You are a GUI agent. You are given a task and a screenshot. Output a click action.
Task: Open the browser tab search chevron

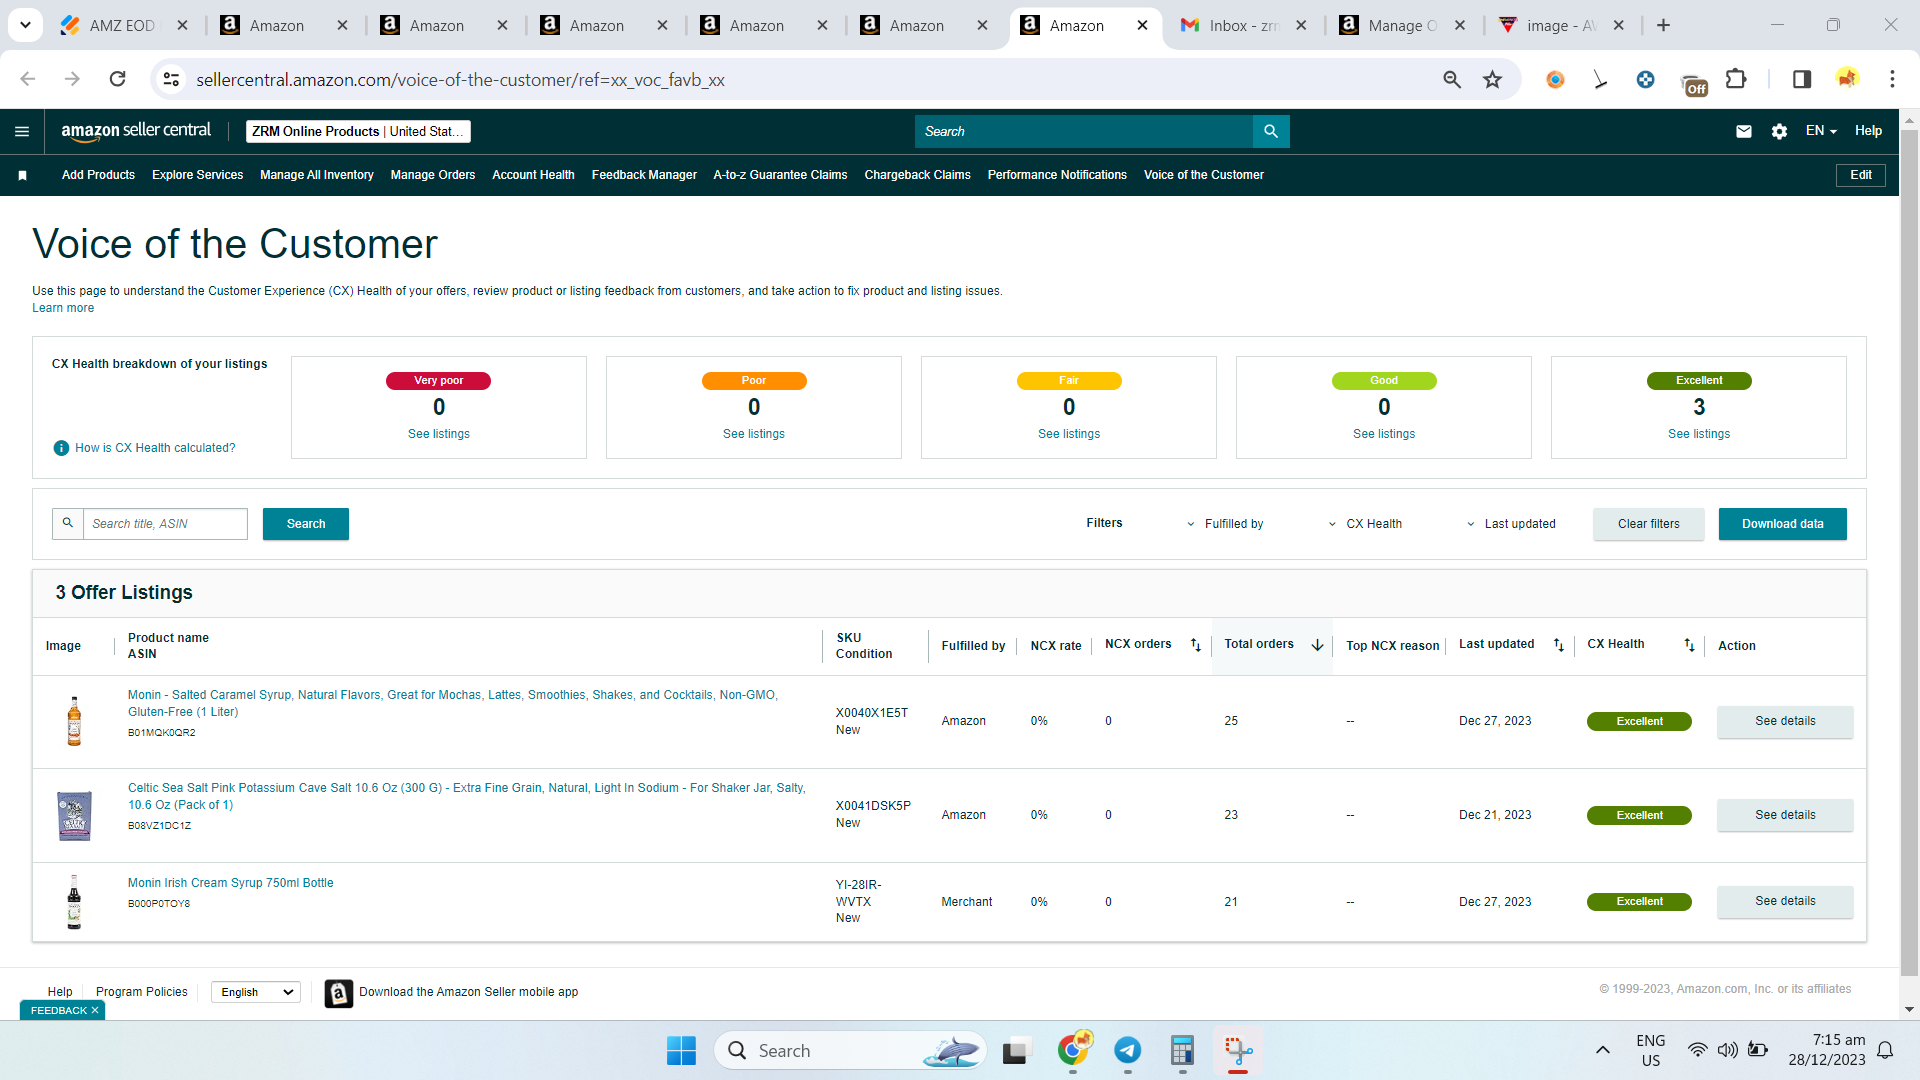[x=25, y=25]
